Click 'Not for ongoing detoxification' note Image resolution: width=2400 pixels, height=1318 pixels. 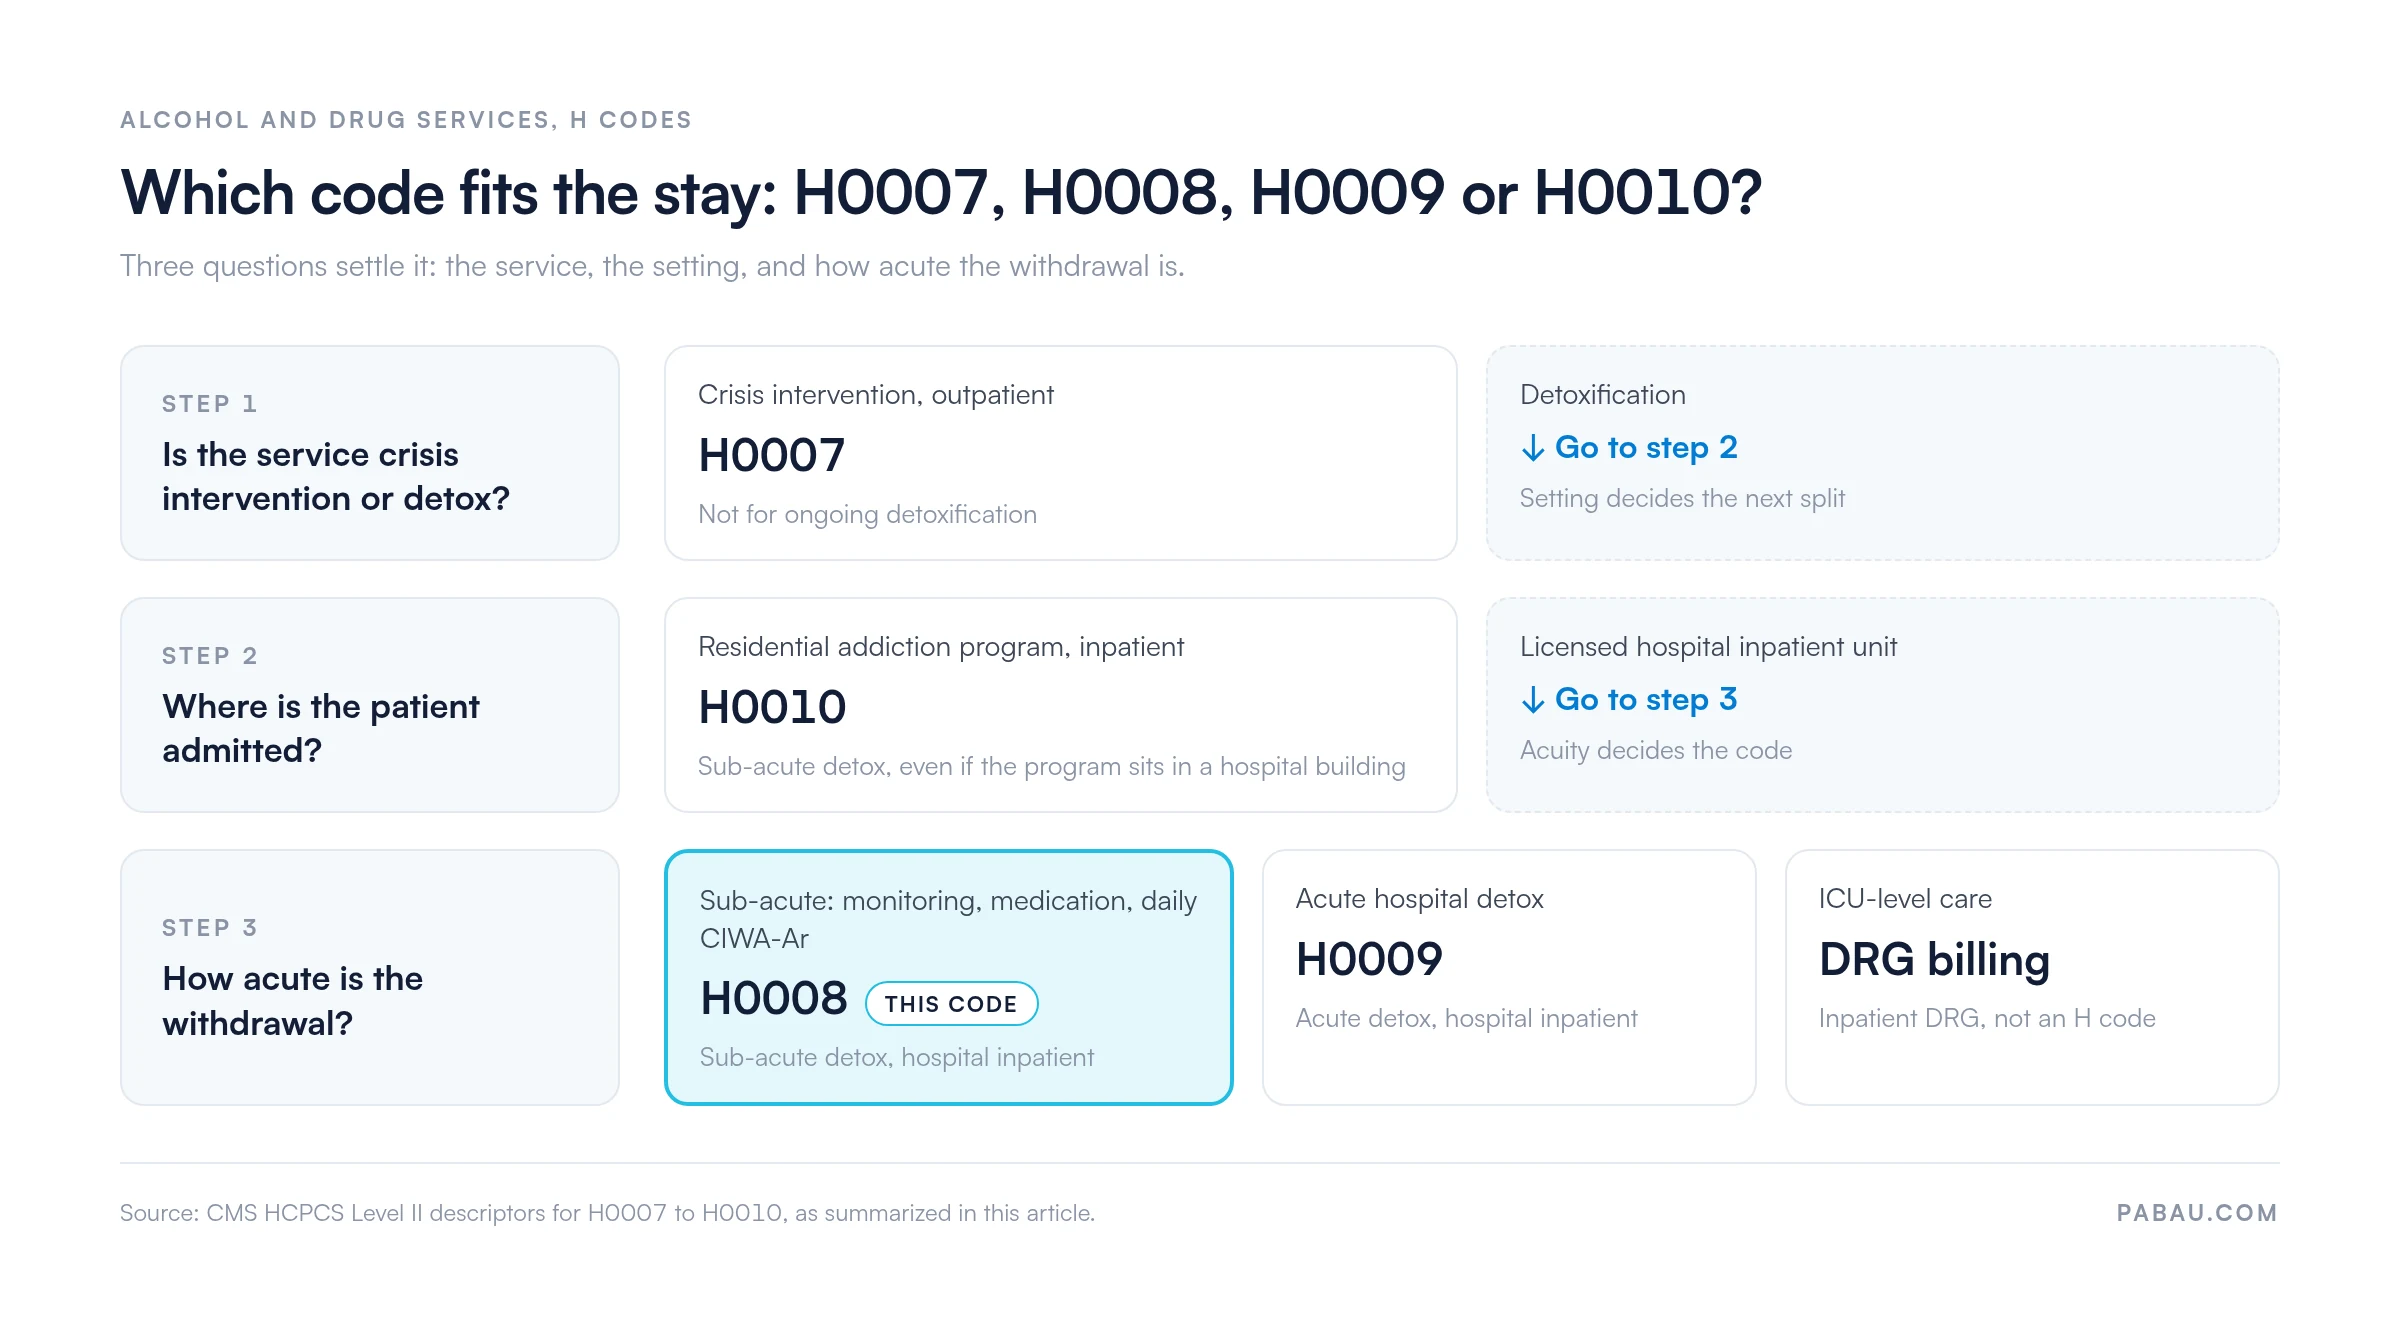point(867,514)
